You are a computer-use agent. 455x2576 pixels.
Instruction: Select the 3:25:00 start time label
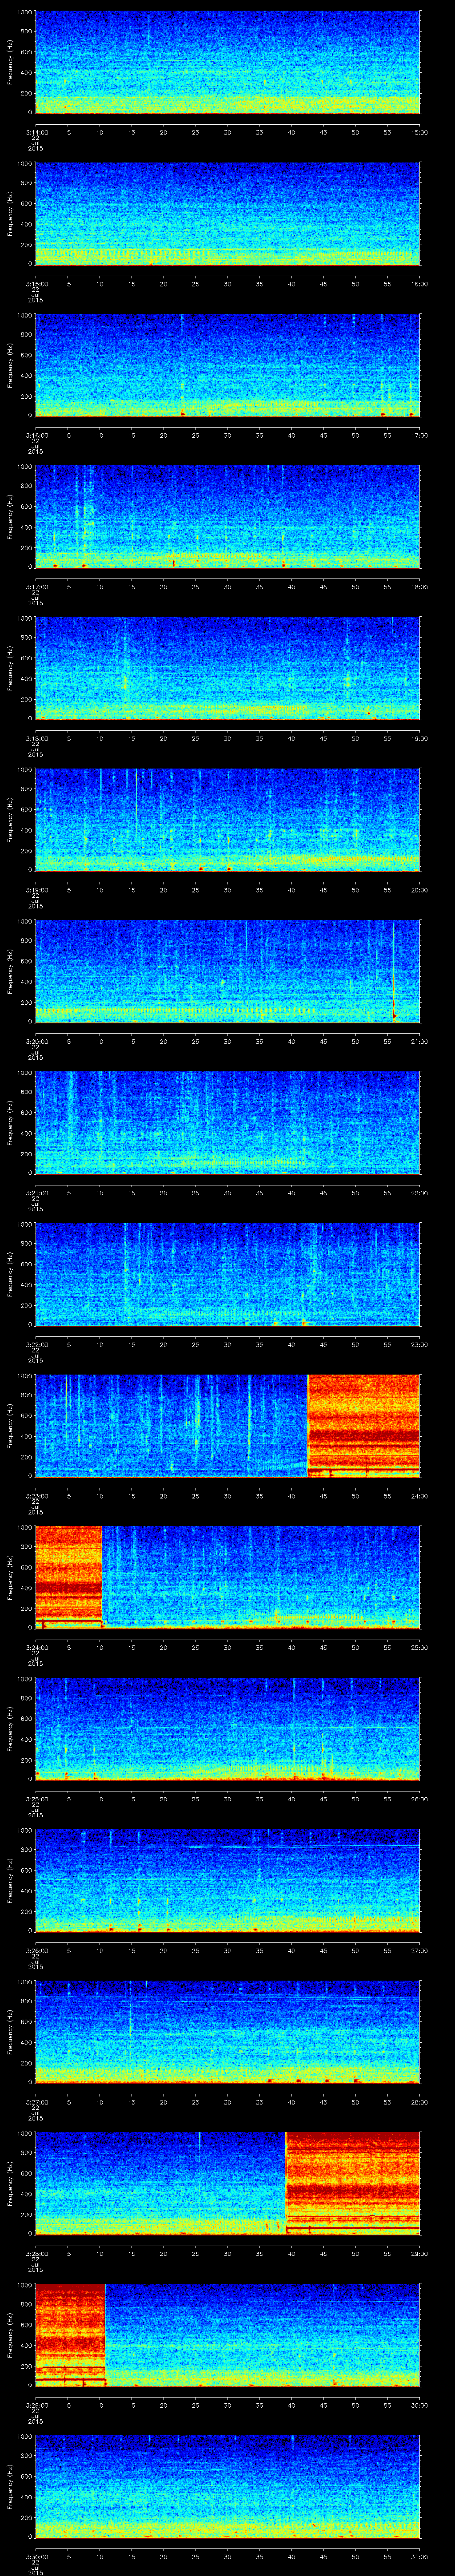pos(36,1798)
